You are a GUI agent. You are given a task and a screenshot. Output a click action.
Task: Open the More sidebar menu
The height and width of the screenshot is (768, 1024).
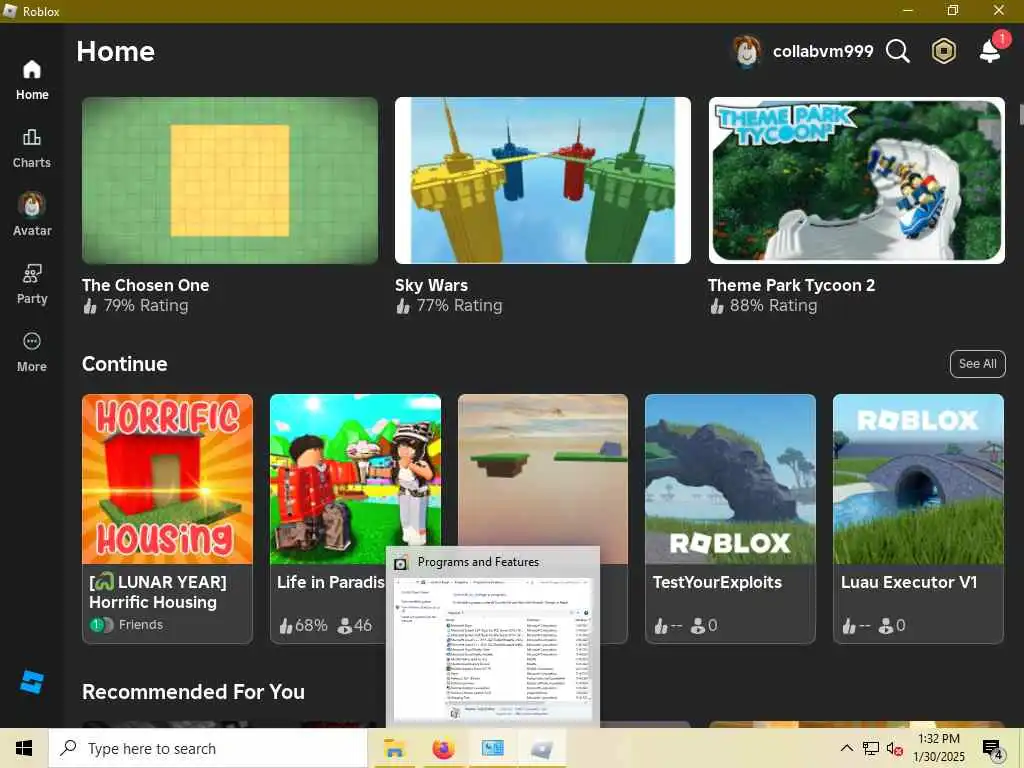pyautogui.click(x=31, y=353)
